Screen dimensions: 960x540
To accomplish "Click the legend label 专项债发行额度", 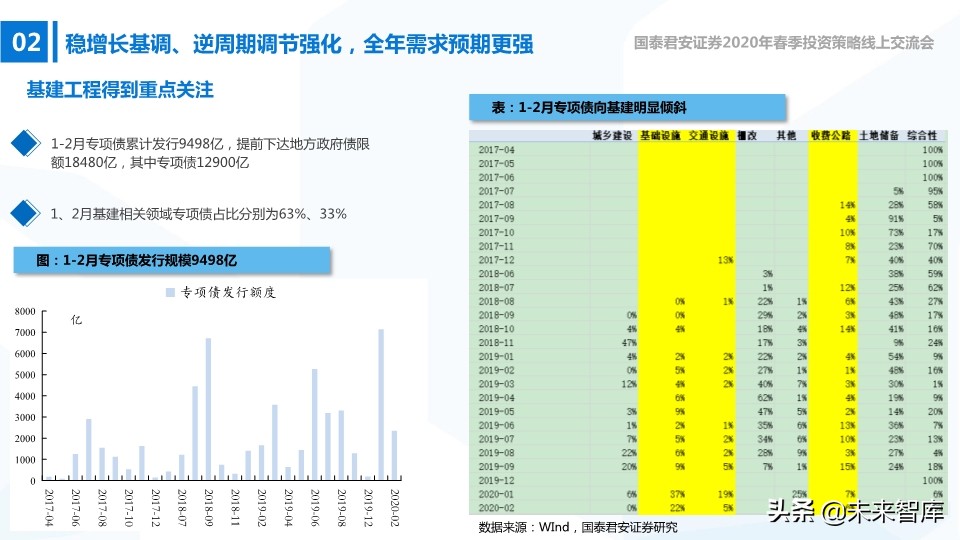I will coord(228,293).
